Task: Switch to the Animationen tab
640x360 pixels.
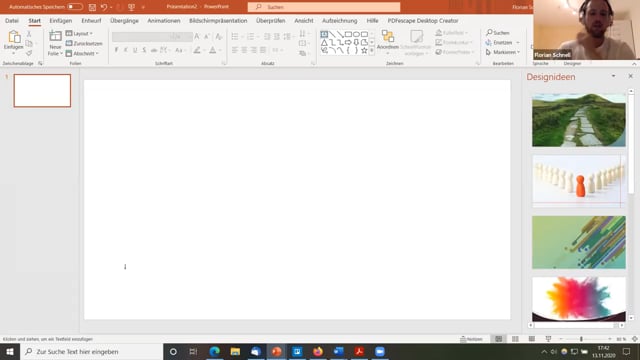Action: tap(164, 20)
